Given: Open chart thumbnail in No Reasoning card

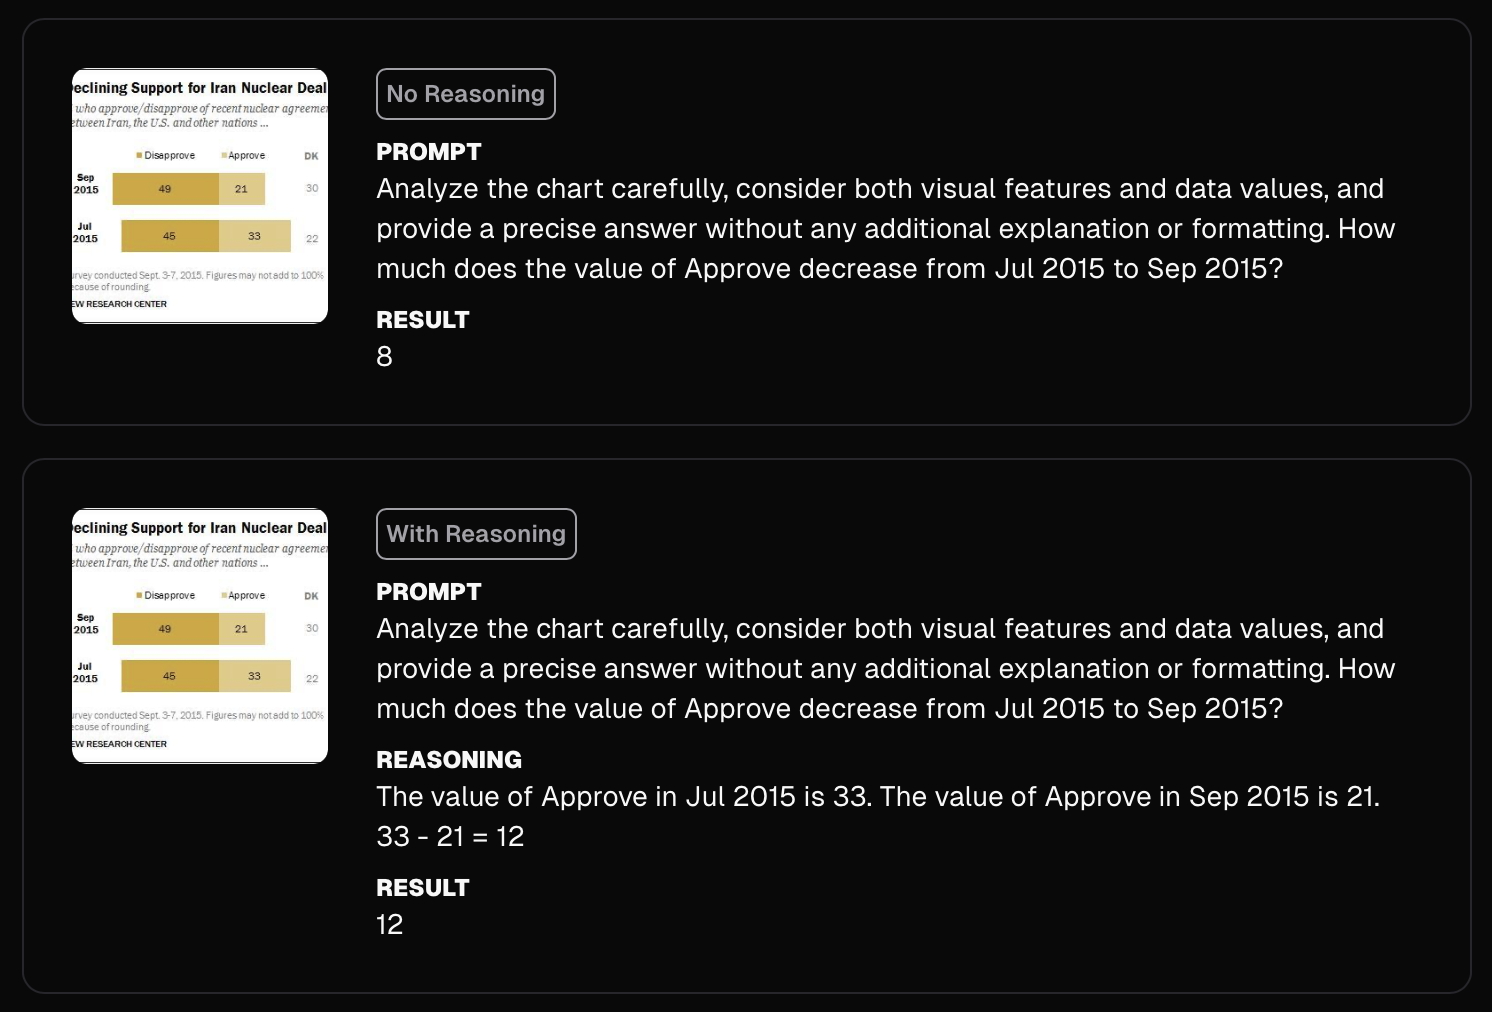Looking at the screenshot, I should point(200,196).
